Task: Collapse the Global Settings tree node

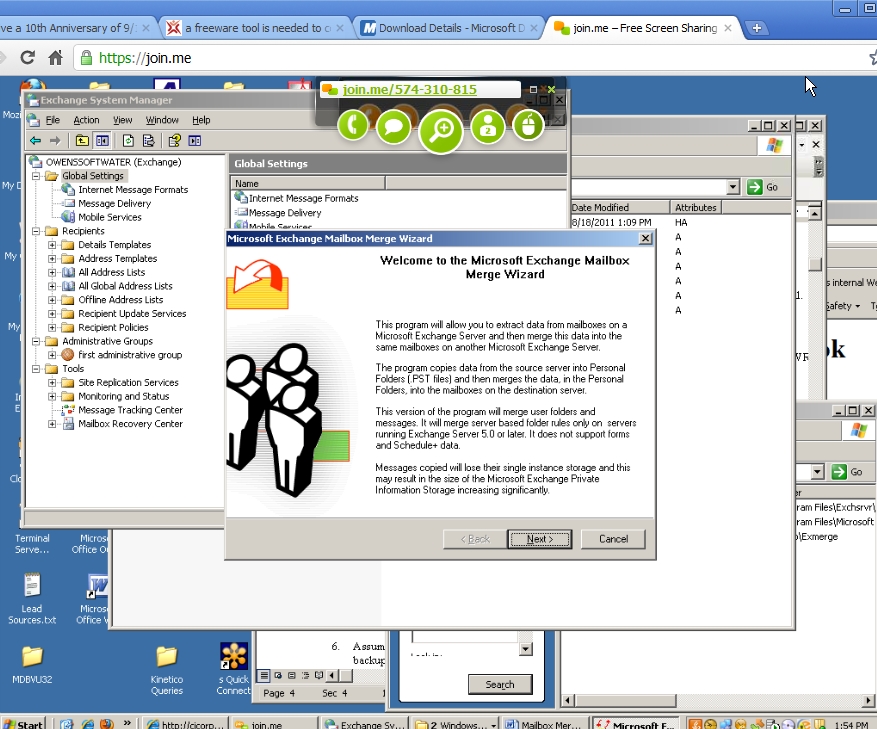Action: (x=37, y=176)
